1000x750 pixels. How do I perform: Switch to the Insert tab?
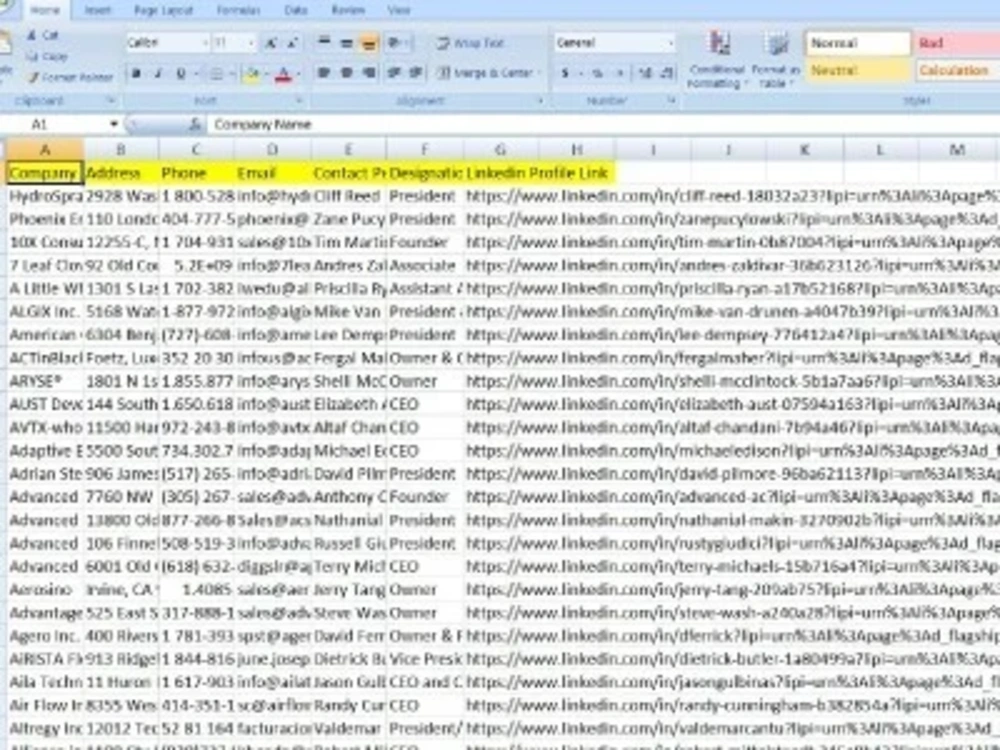click(x=98, y=10)
